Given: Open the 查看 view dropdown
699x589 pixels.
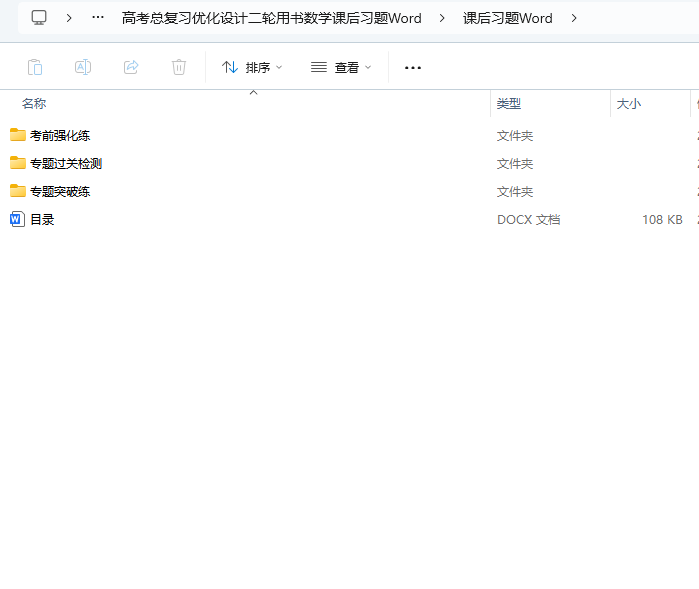Looking at the screenshot, I should pos(341,67).
